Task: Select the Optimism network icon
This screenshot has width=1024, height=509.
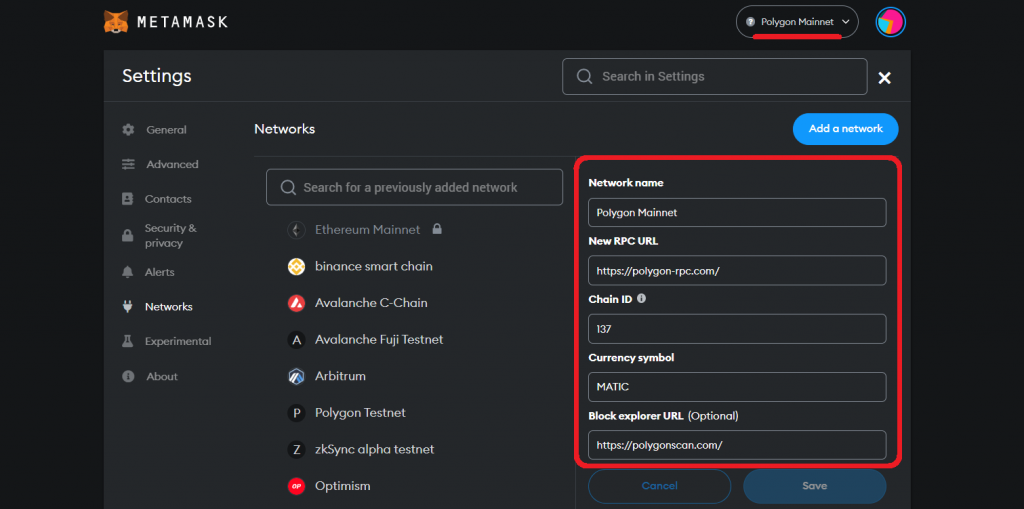Action: tap(296, 486)
